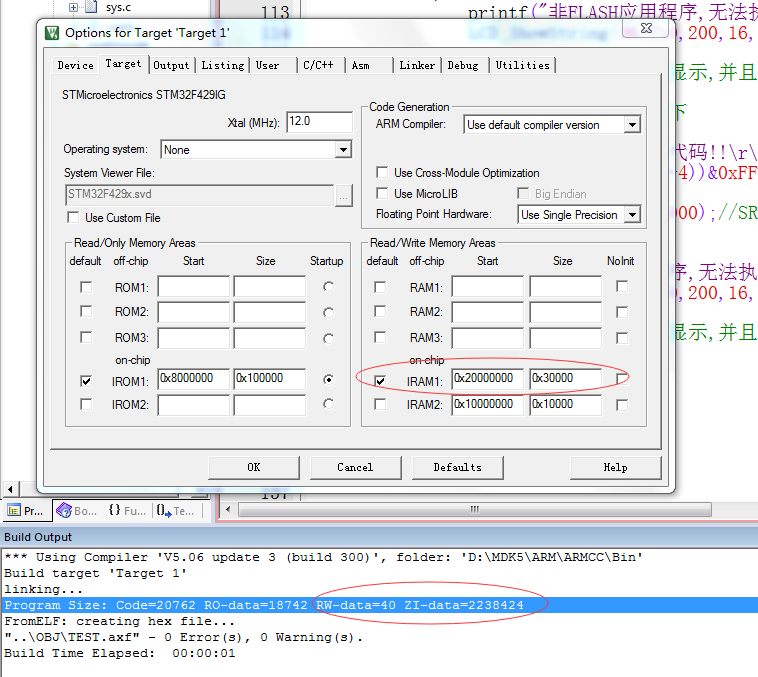This screenshot has width=758, height=677.
Task: Toggle the ROM2 default checkbox
Action: 86,311
